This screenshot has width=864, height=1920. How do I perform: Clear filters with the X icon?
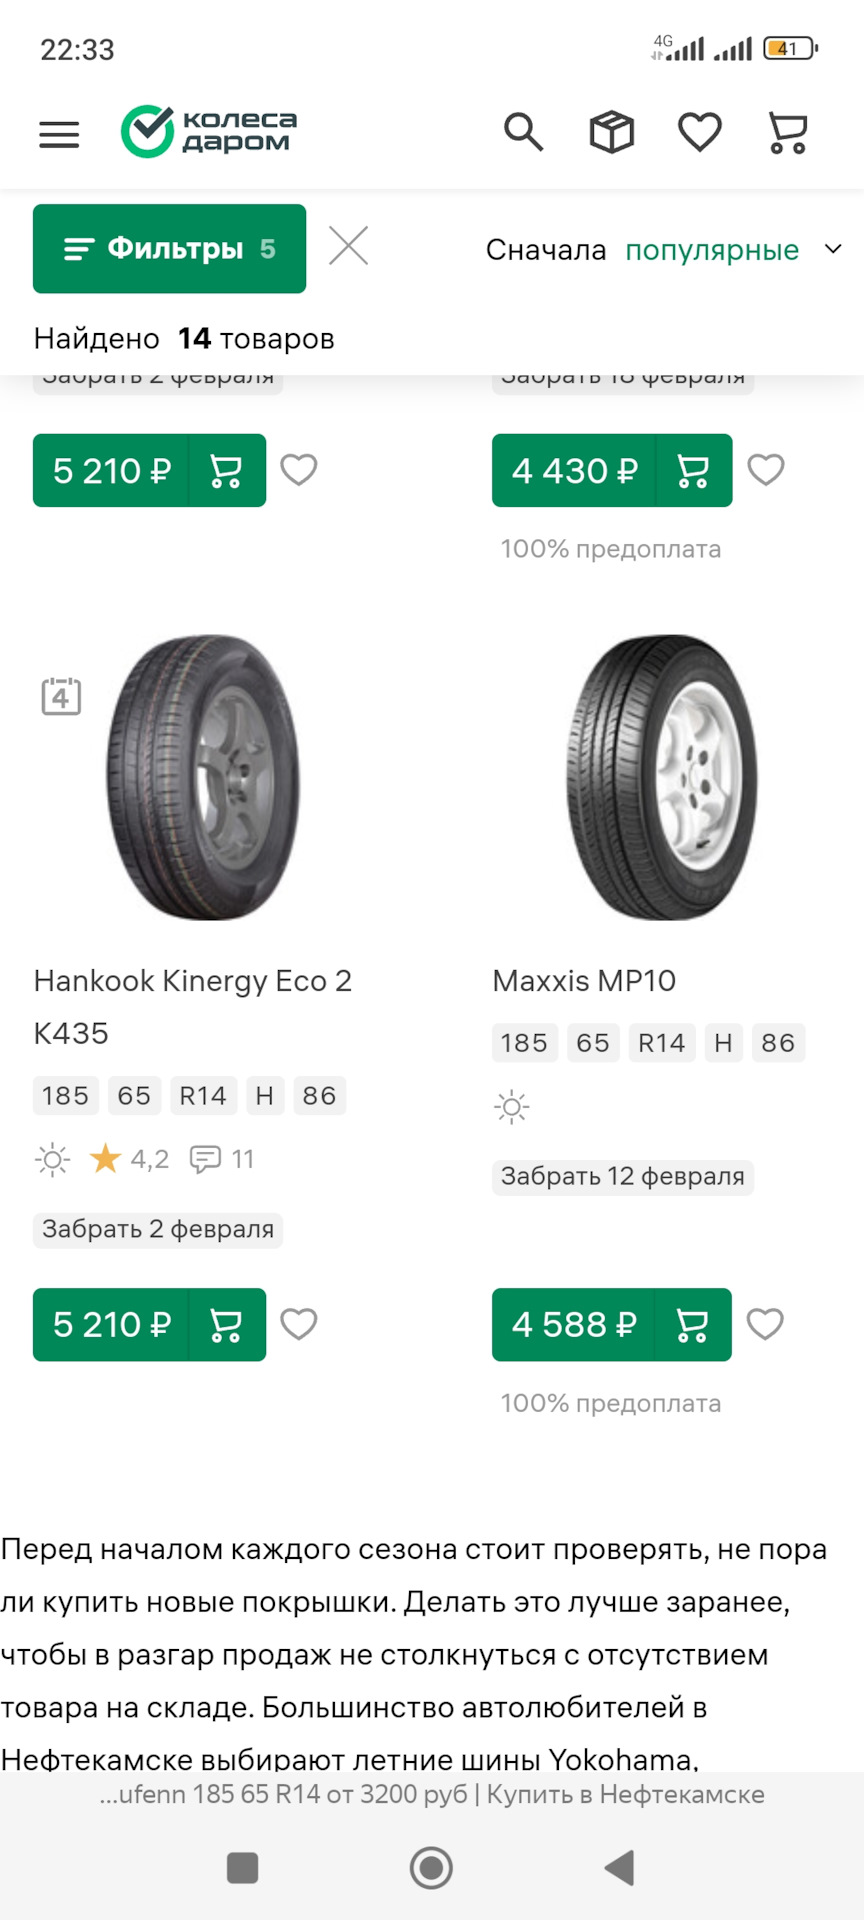pos(348,246)
